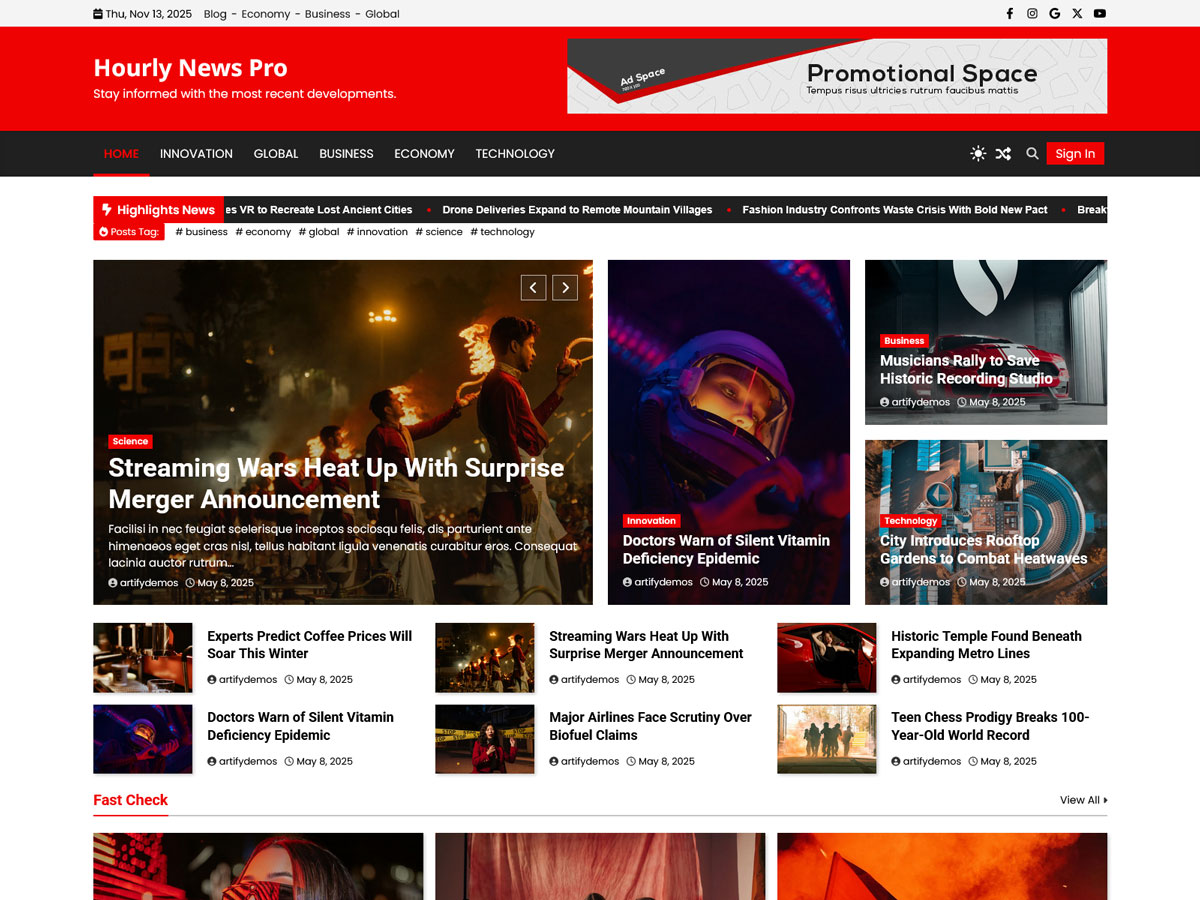Click the Fast Check section heading

pyautogui.click(x=130, y=800)
